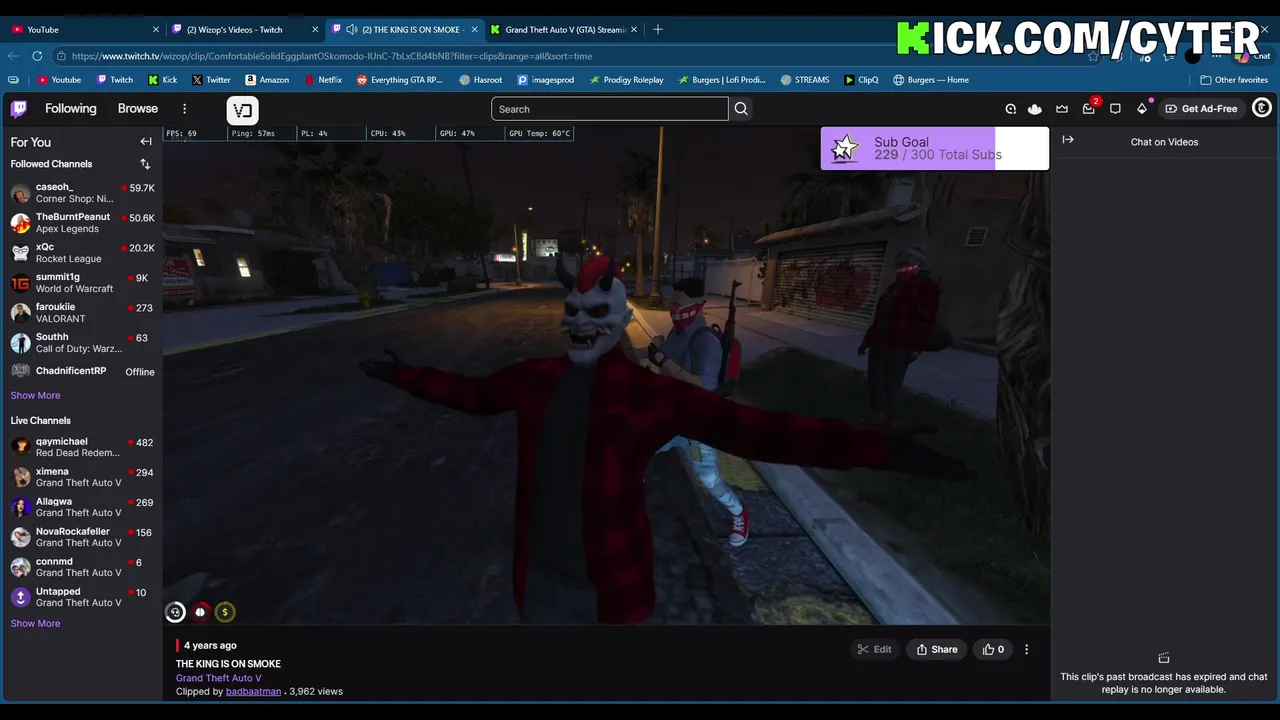Viewport: 1280px width, 720px height.
Task: Mute the THE KING IS ON SMOKE tab
Action: pyautogui.click(x=352, y=30)
